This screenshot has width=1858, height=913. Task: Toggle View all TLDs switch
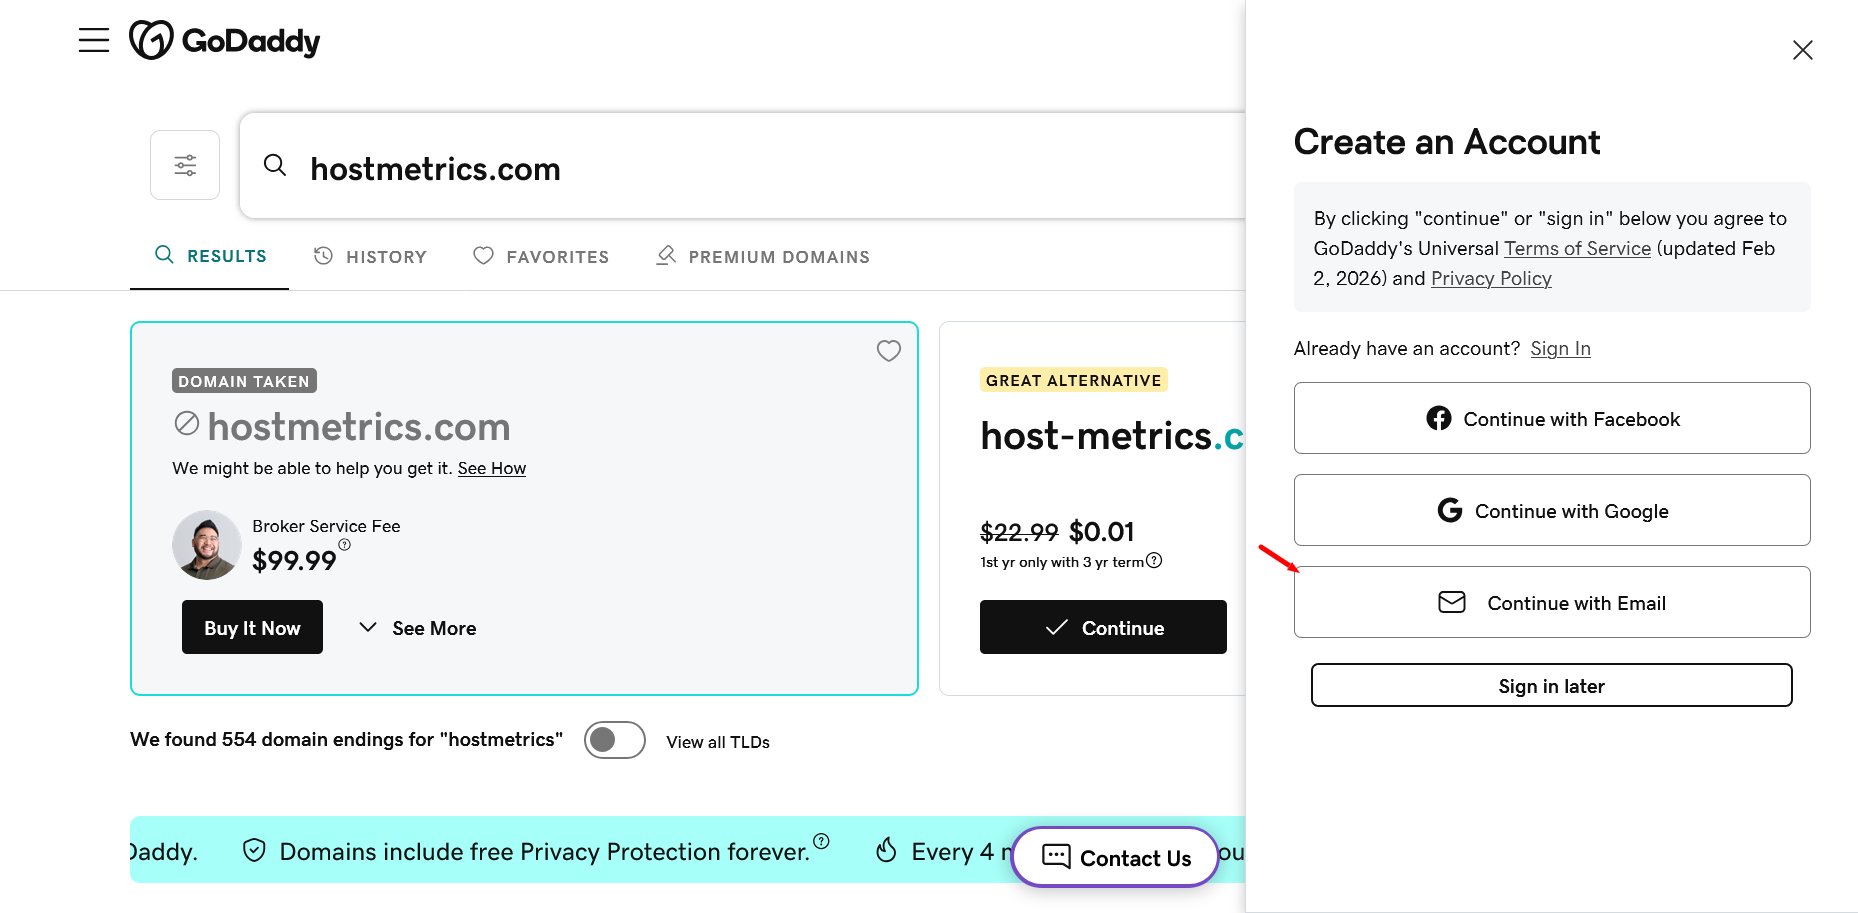(x=615, y=740)
